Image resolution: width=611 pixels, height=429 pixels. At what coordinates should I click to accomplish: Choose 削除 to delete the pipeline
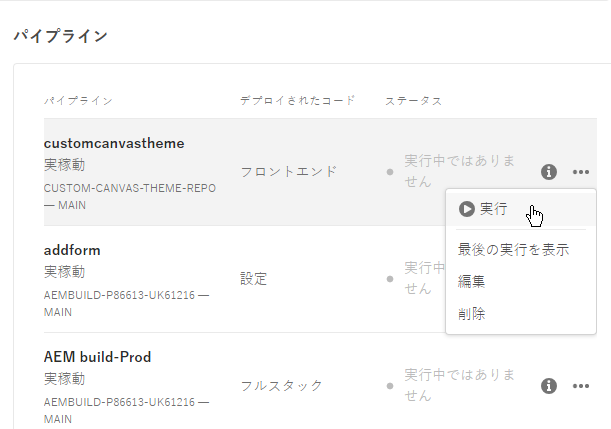(x=471, y=314)
